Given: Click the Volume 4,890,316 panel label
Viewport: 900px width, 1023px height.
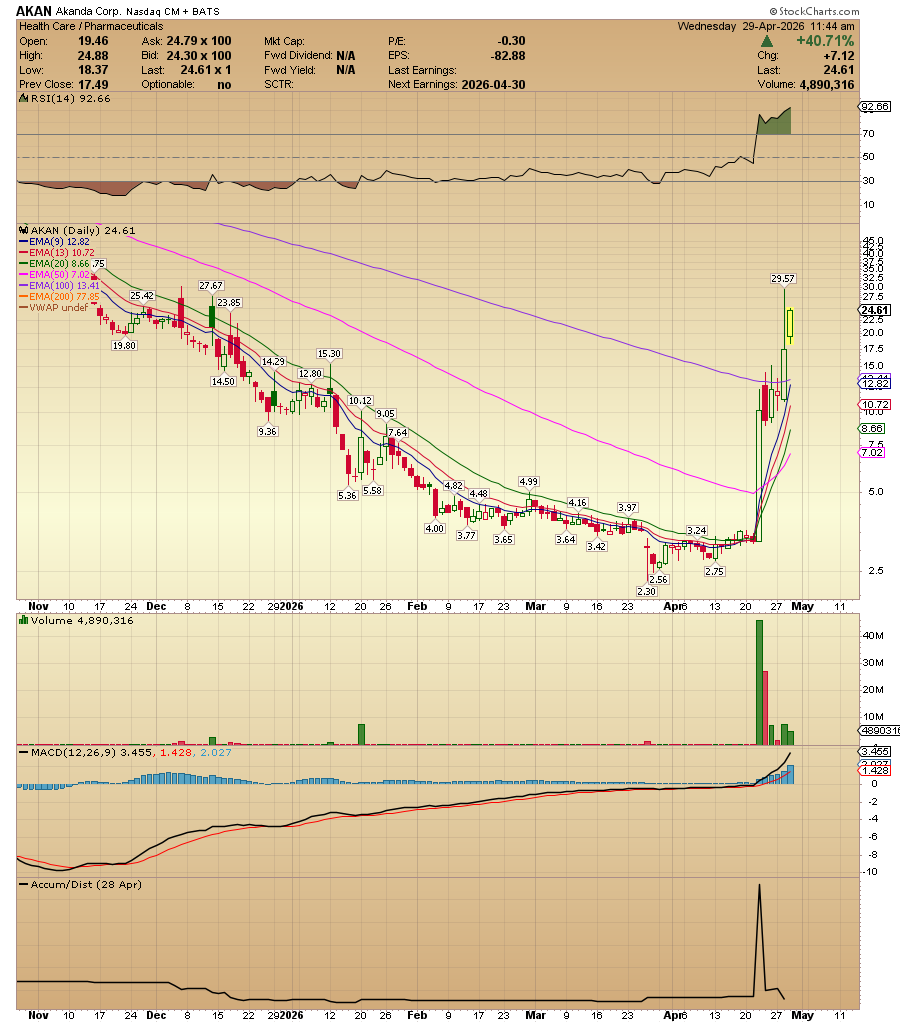Looking at the screenshot, I should [x=82, y=620].
